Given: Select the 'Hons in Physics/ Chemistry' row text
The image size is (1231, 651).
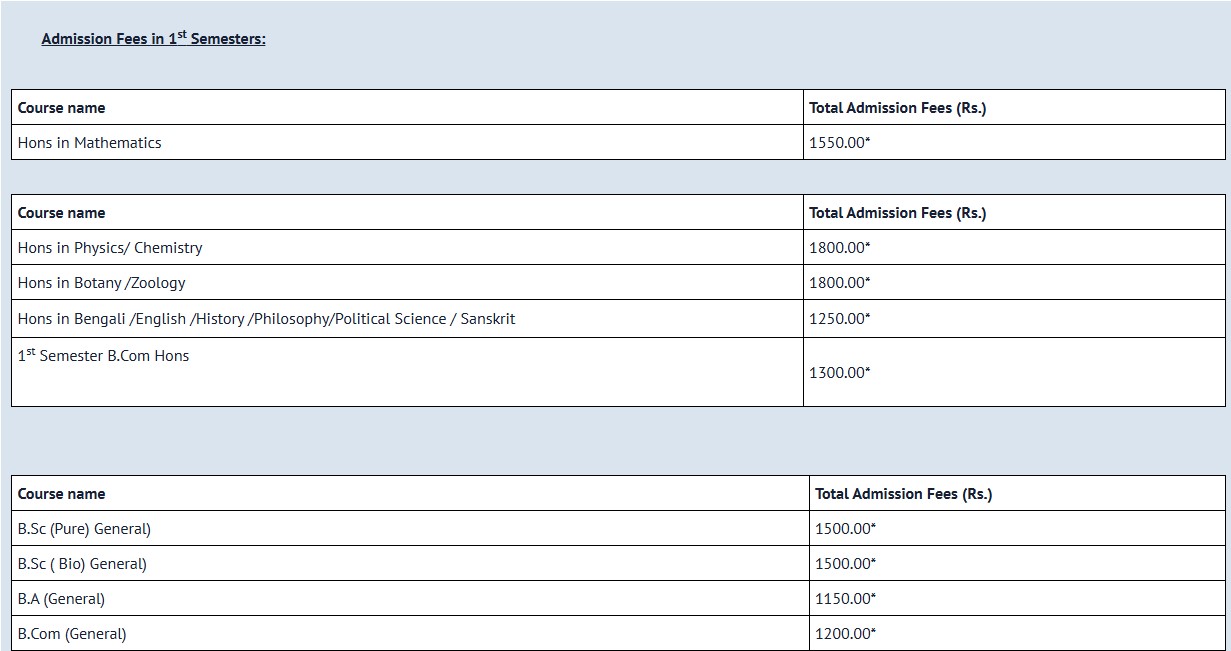Looking at the screenshot, I should tap(110, 248).
